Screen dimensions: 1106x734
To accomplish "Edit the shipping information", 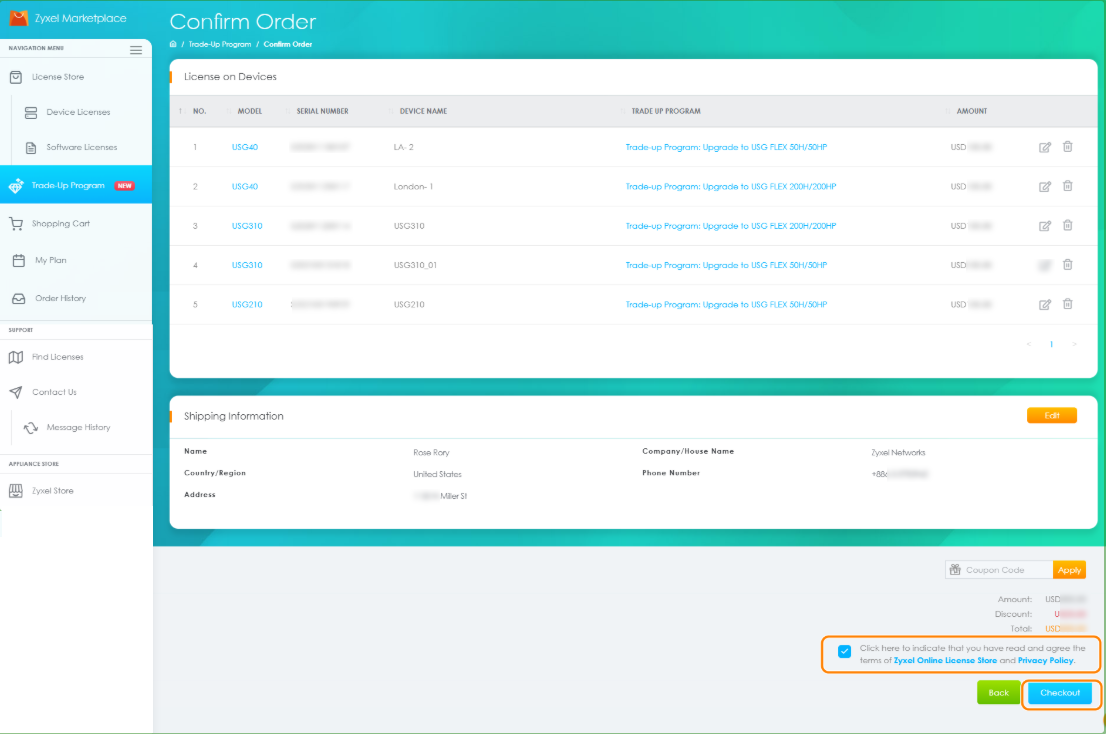I will (1052, 416).
